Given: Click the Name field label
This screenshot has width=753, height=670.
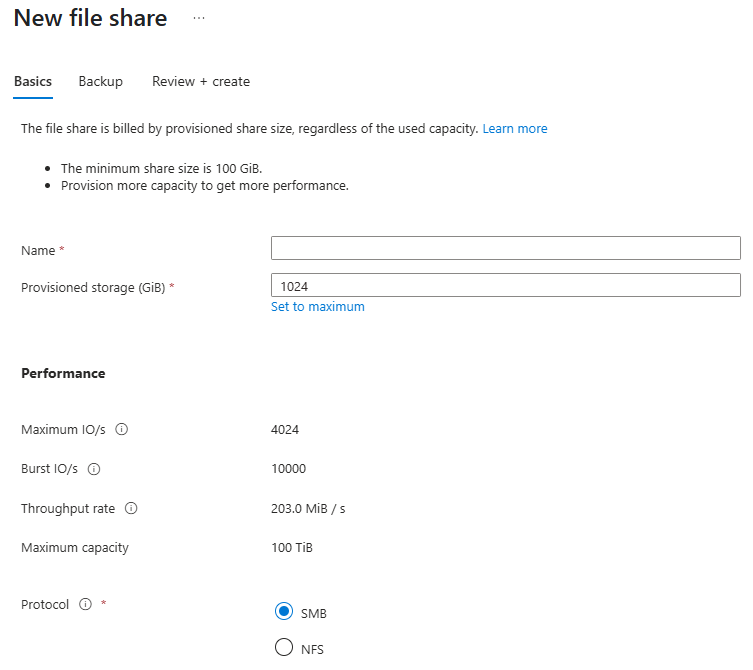Looking at the screenshot, I should tap(38, 250).
